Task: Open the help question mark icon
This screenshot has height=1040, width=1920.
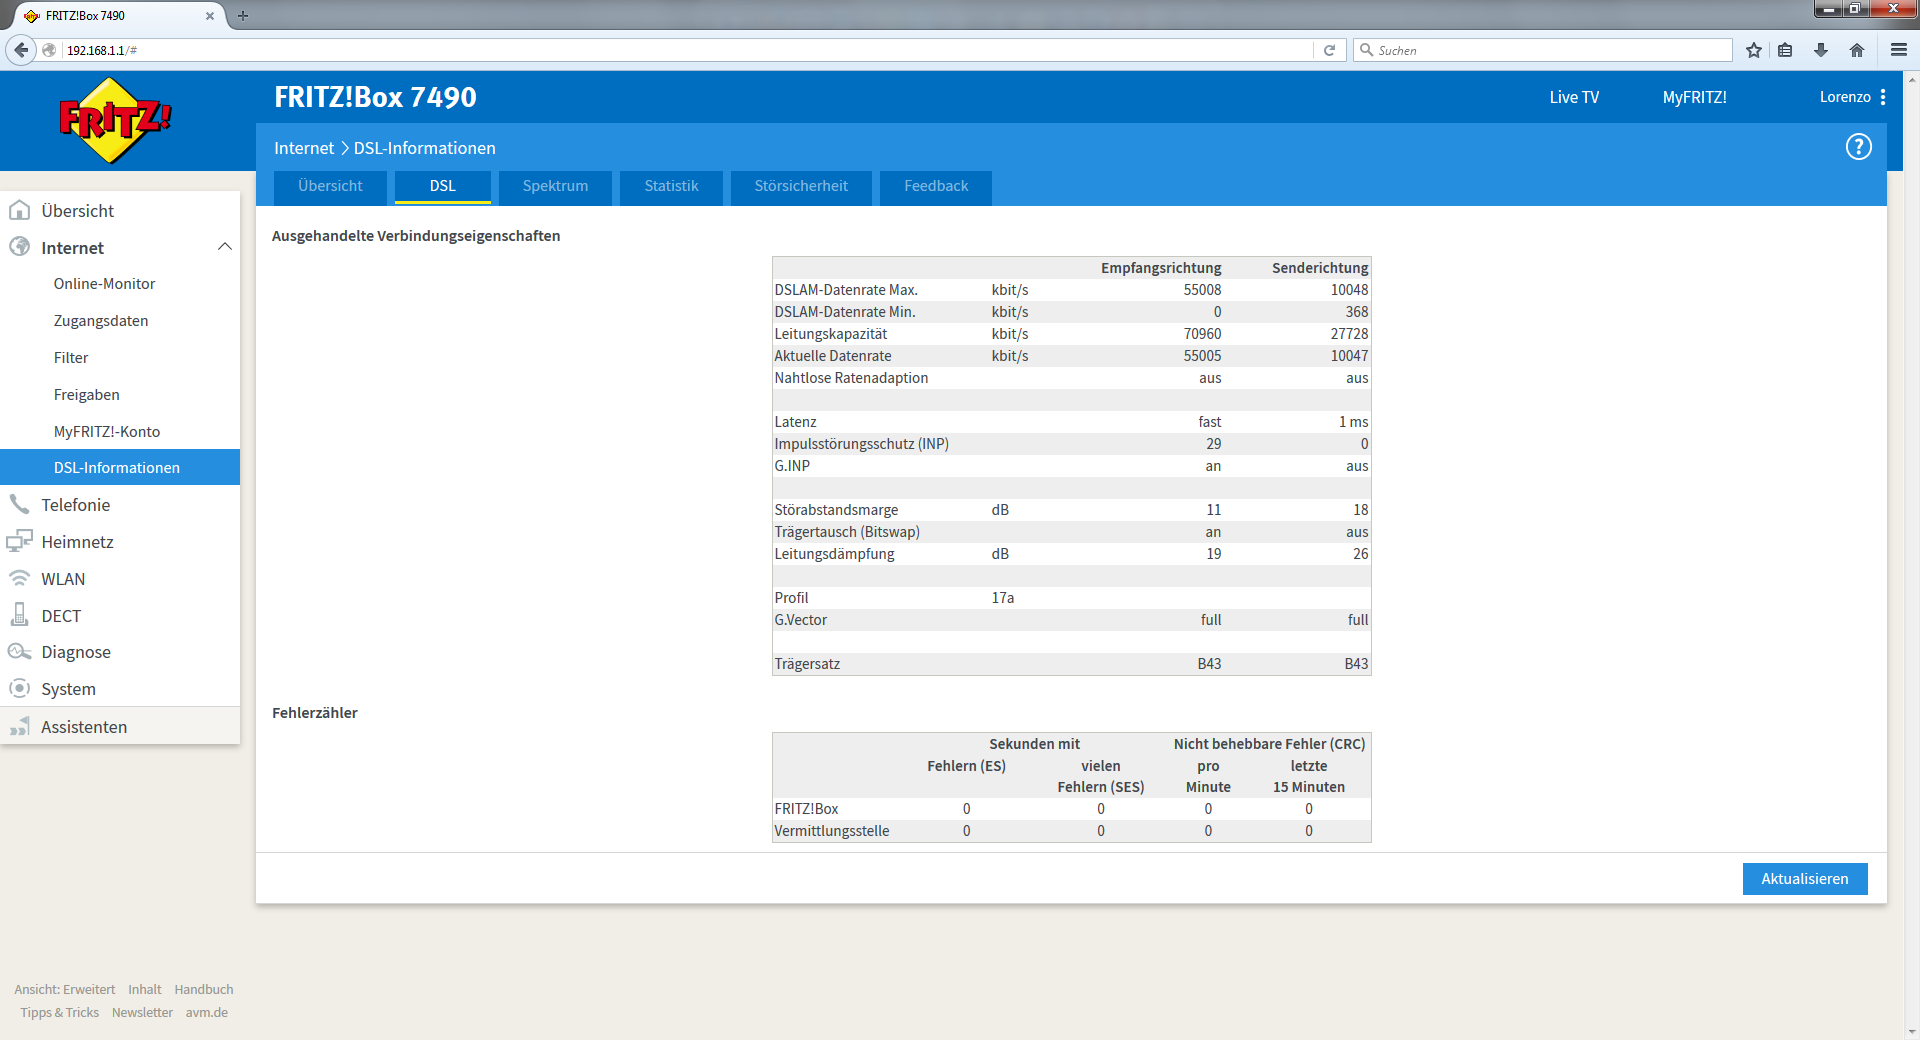Action: pos(1858,147)
